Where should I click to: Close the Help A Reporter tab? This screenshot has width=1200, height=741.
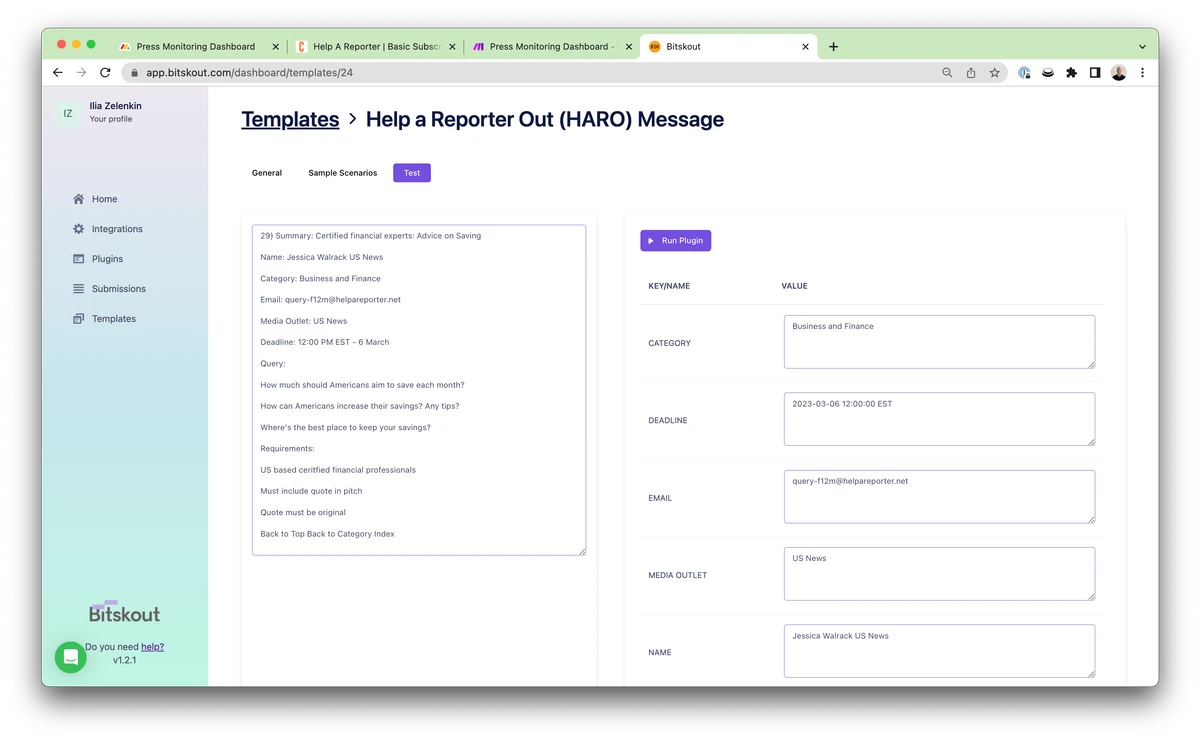click(452, 46)
